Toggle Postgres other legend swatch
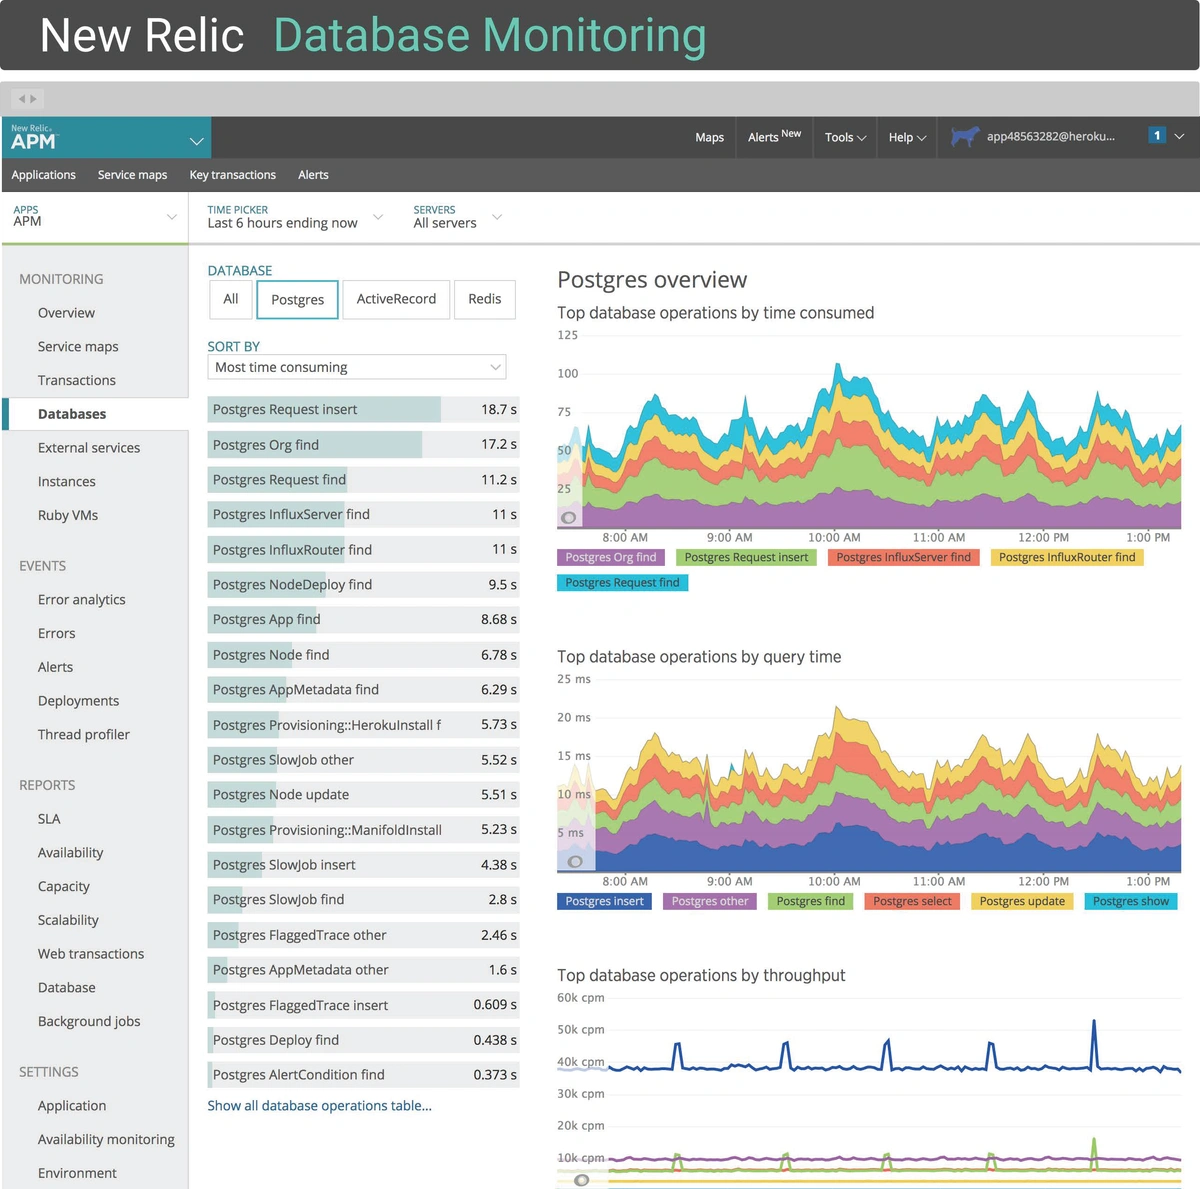Screen dimensions: 1200x1189 (710, 901)
